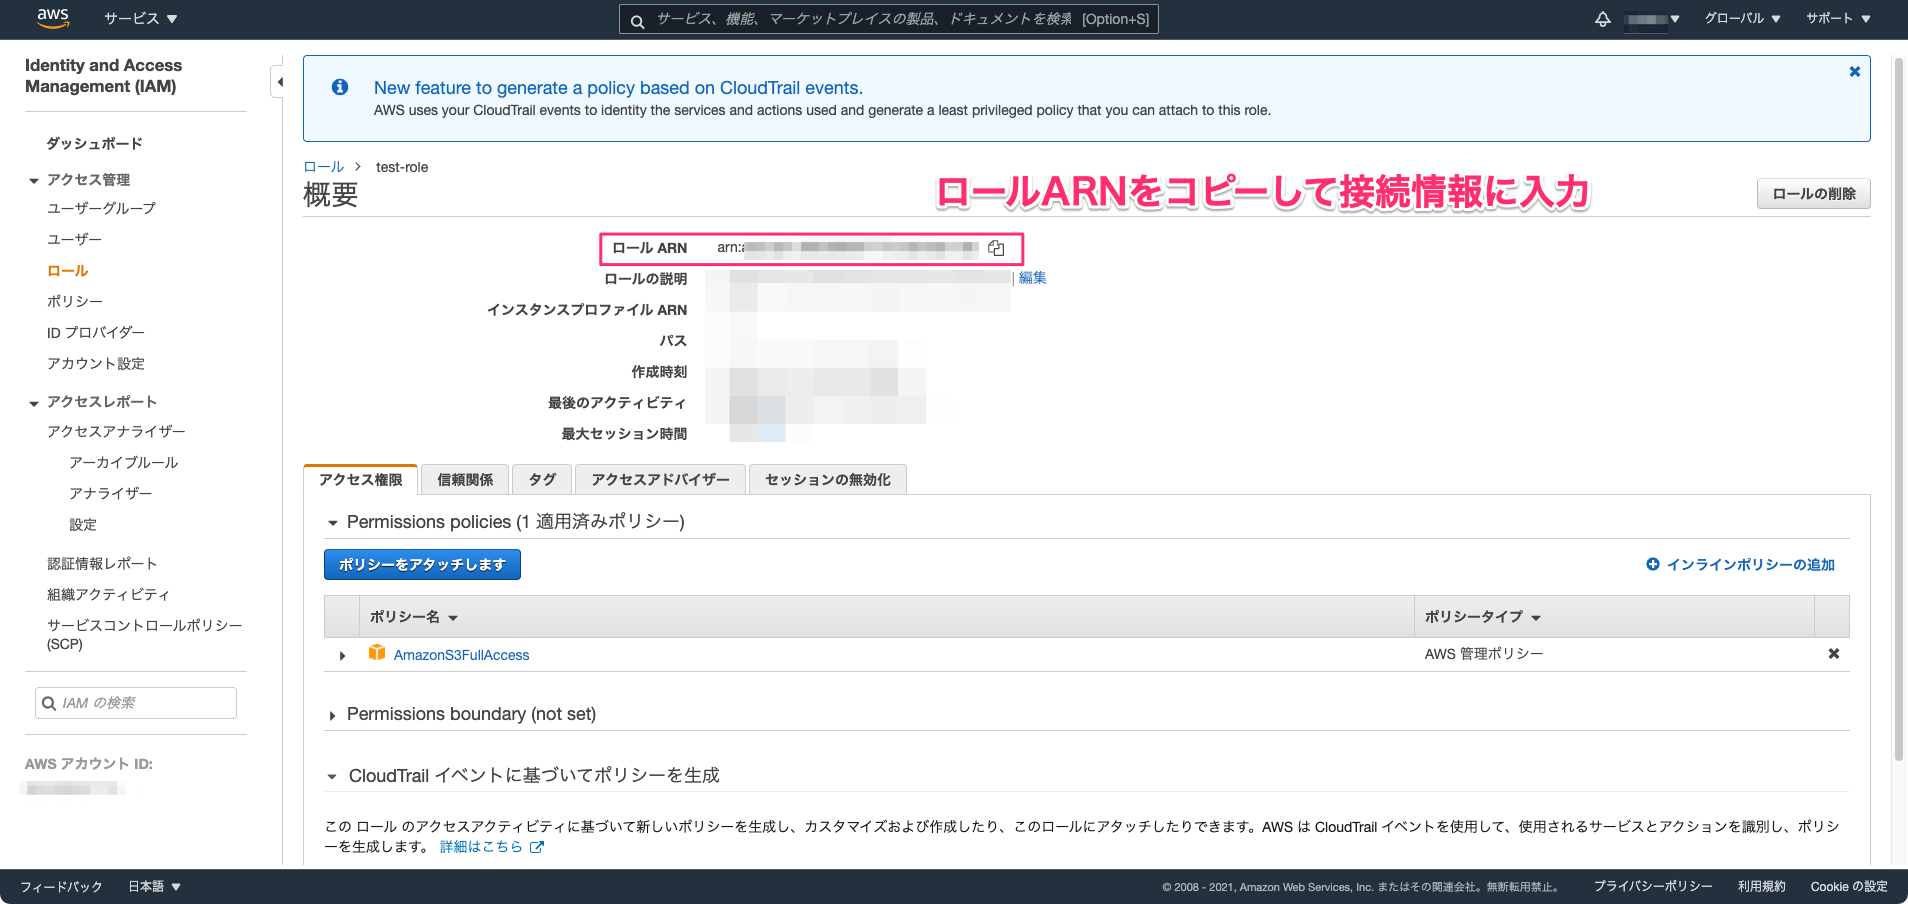Open the プライバシーポリシー footer link
1908x904 pixels.
pyautogui.click(x=1652, y=886)
